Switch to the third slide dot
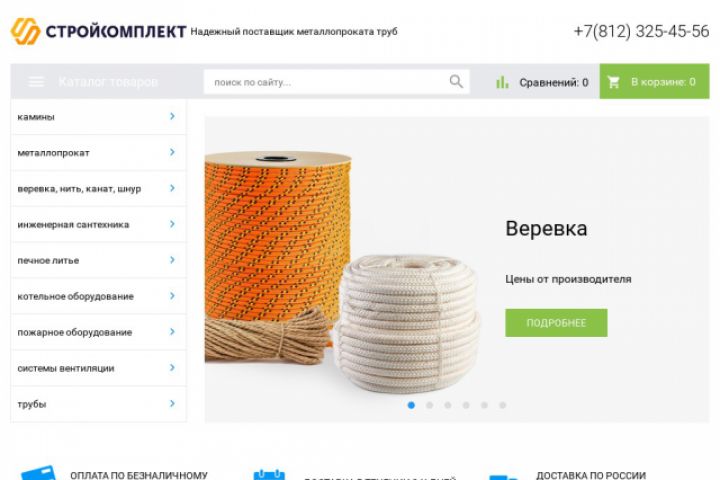The width and height of the screenshot is (720, 480). [448, 405]
